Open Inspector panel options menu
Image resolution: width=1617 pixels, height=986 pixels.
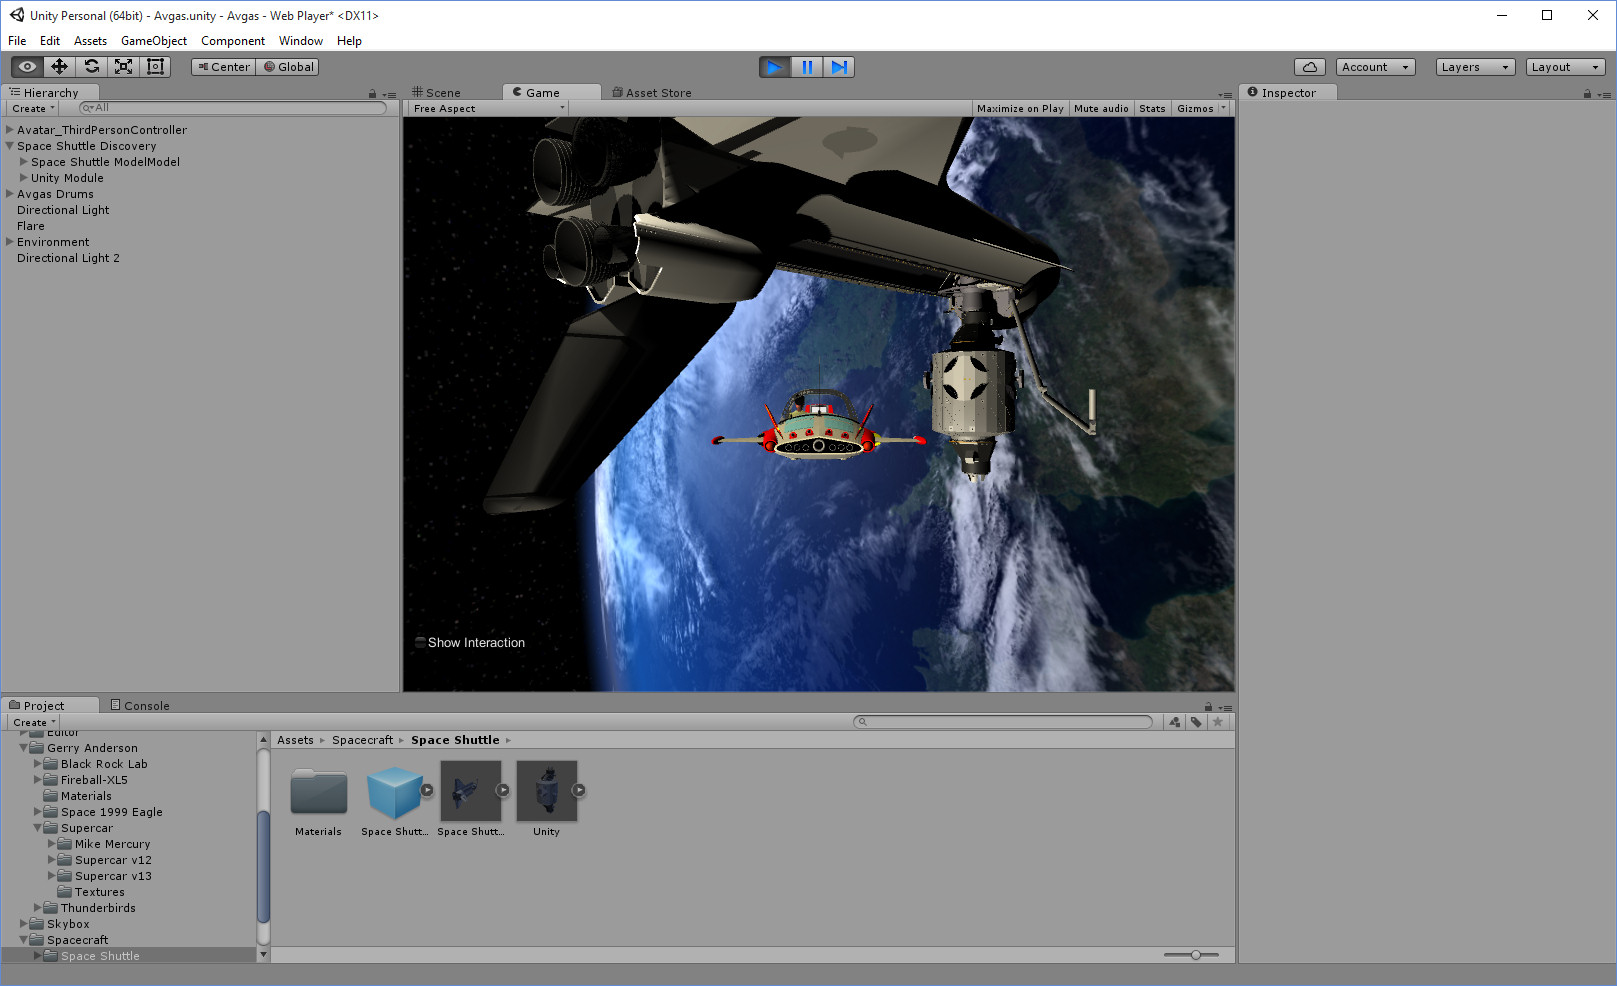click(1604, 95)
